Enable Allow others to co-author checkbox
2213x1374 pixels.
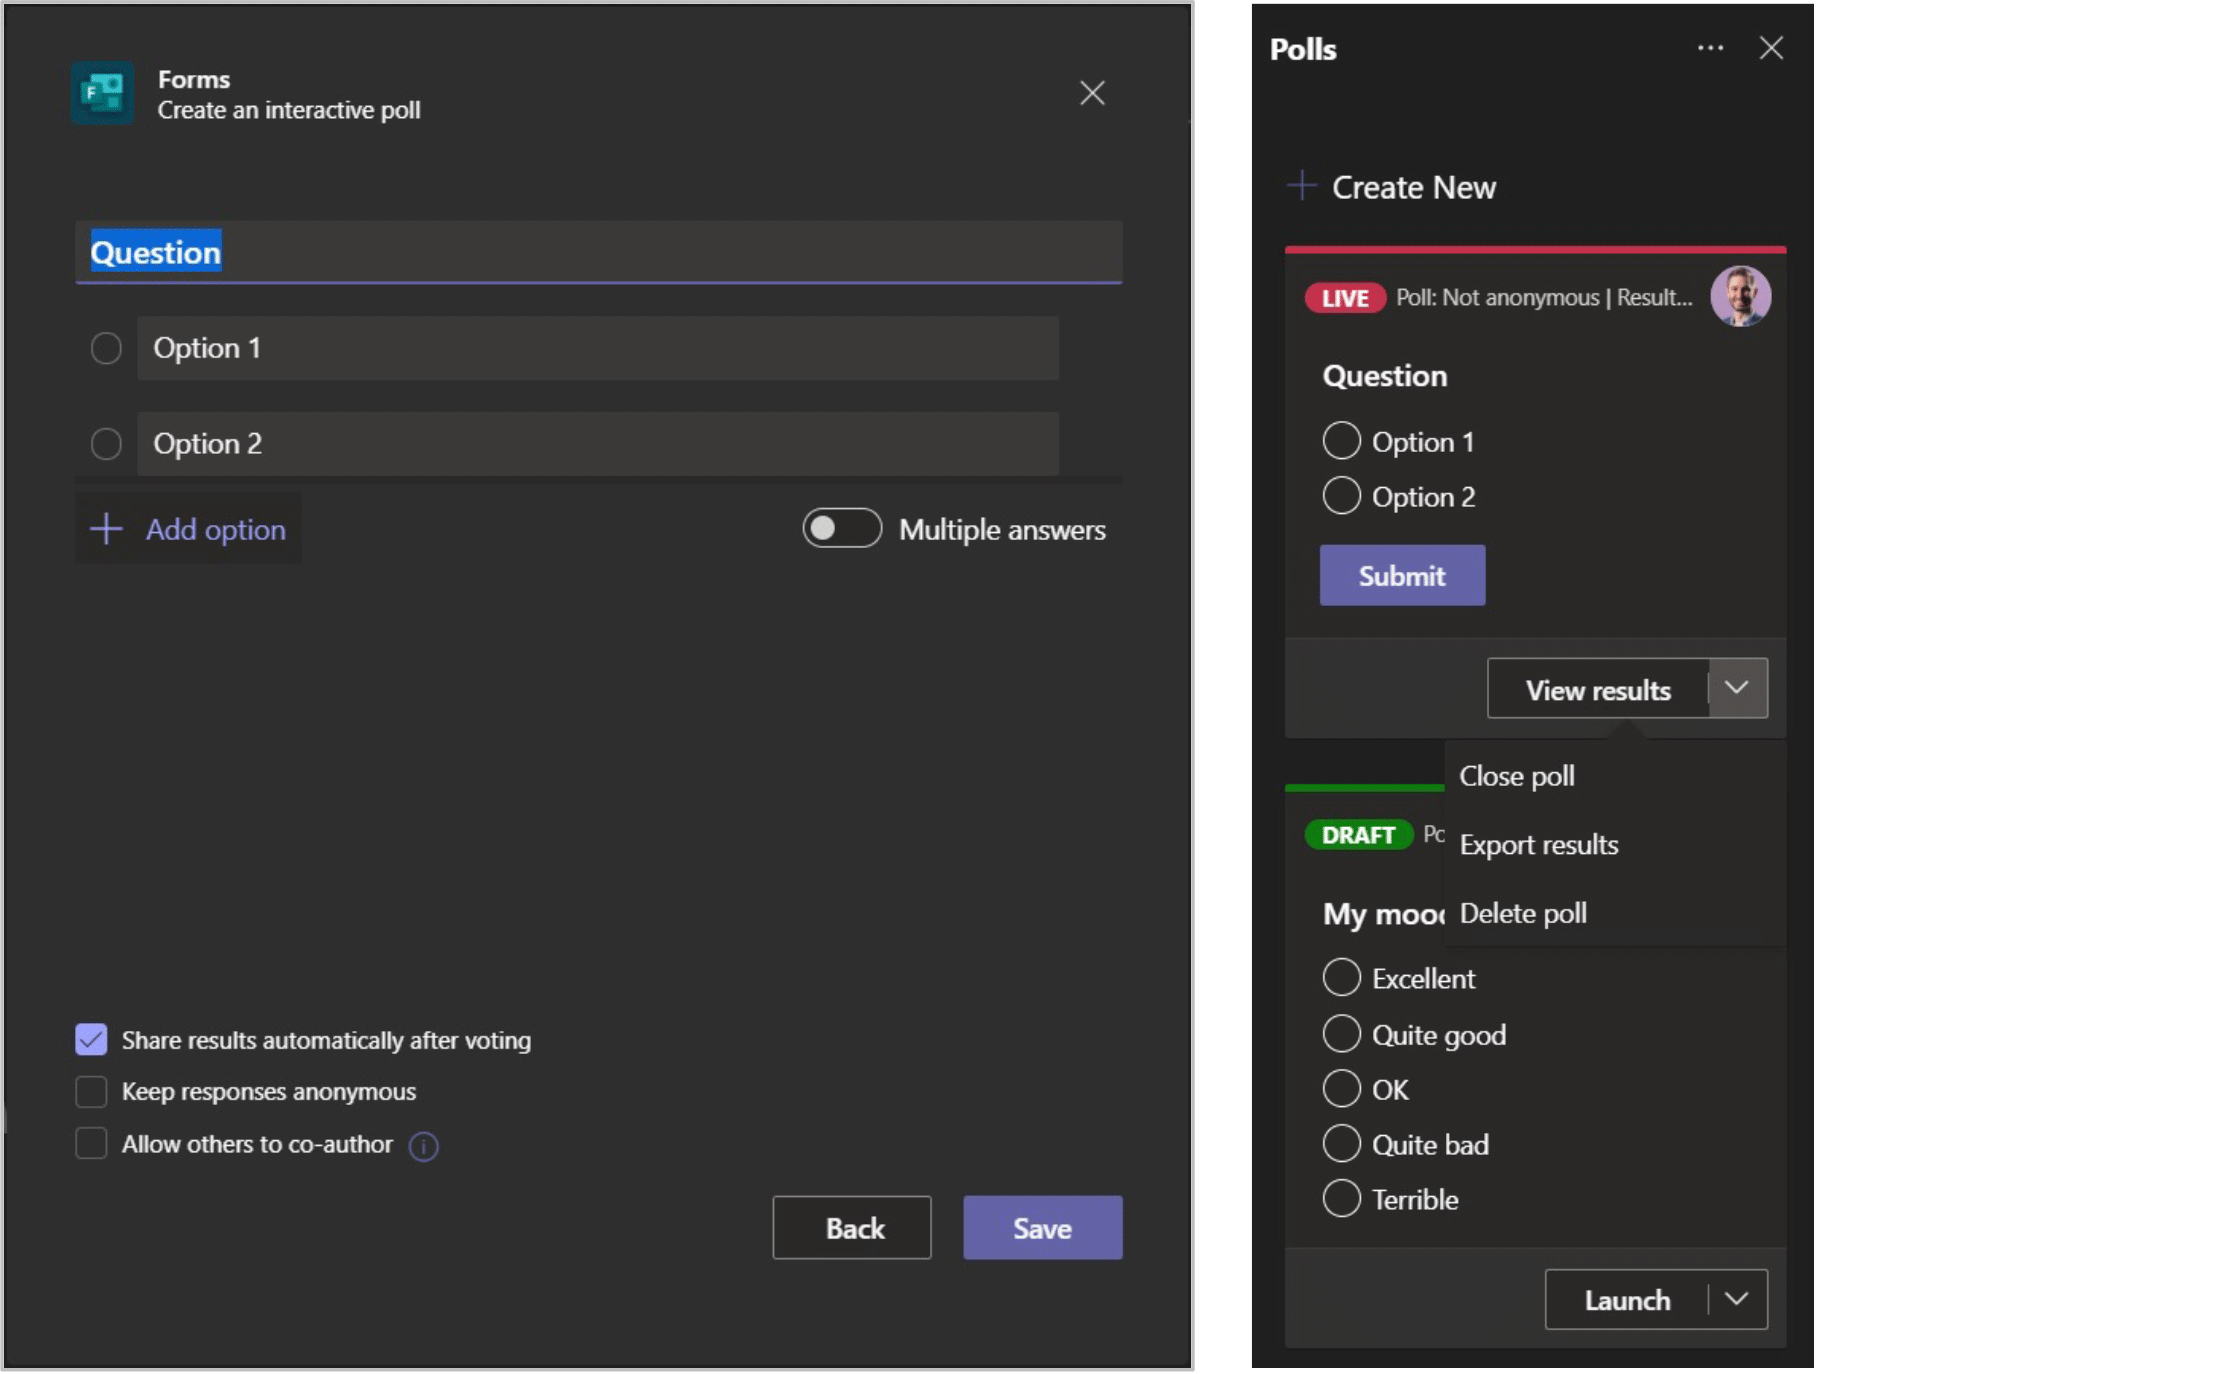(x=91, y=1143)
